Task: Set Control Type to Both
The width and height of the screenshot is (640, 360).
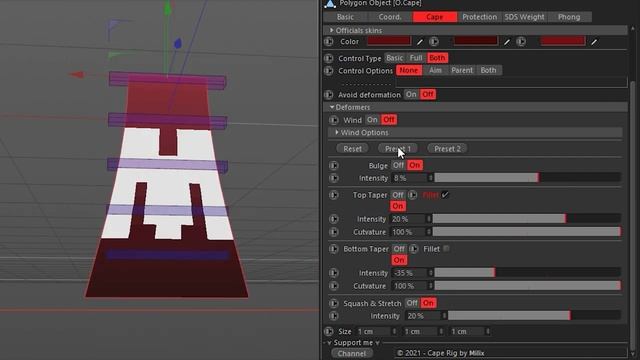Action: point(437,58)
